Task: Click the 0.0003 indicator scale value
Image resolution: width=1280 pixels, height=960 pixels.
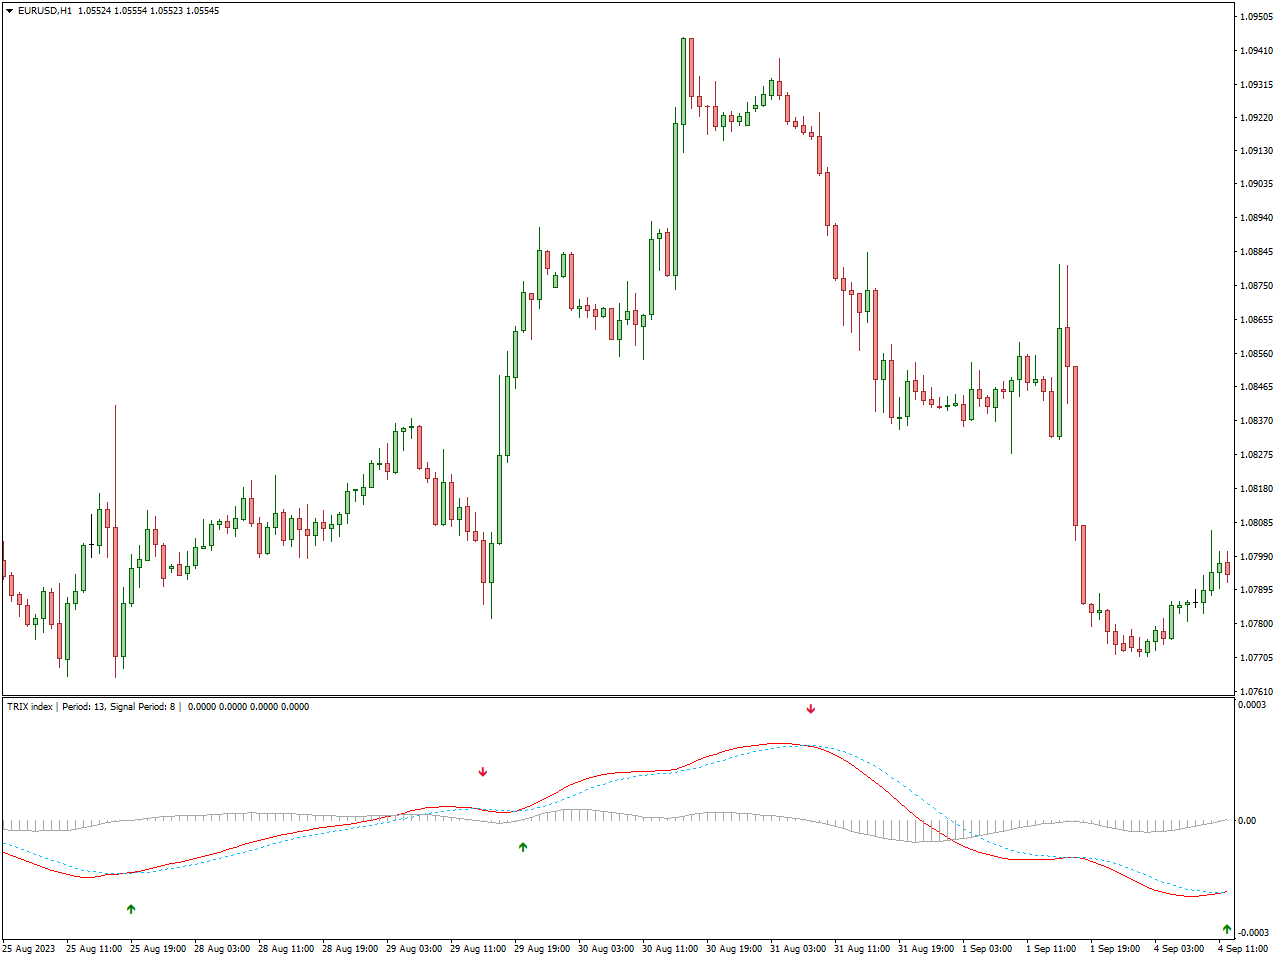Action: point(1252,705)
